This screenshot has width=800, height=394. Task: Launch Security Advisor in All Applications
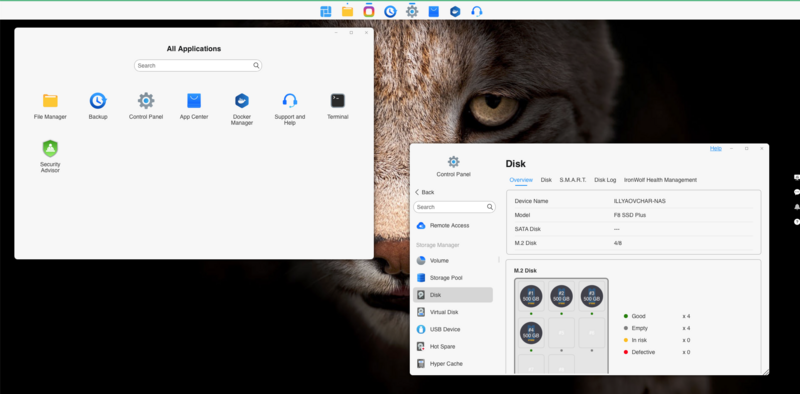tap(50, 156)
